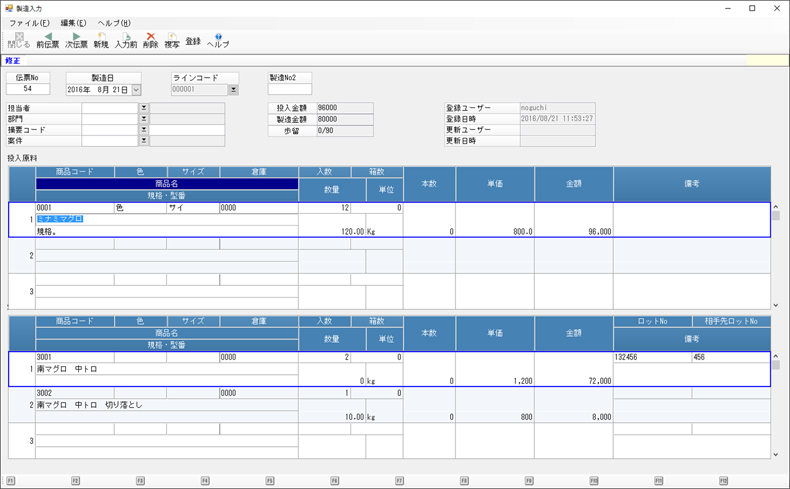790x489 pixels.
Task: Click the 閉じる (close) toolbar icon
Action: click(19, 40)
